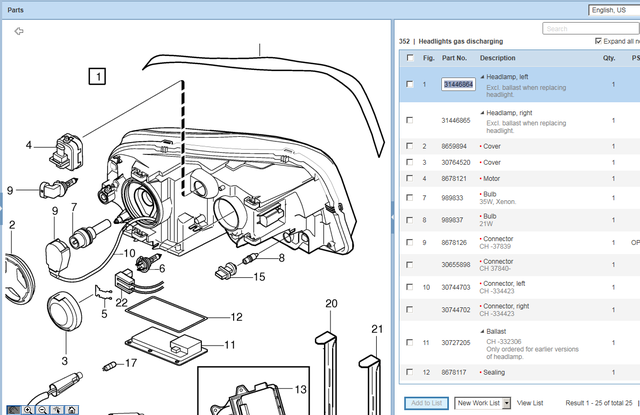Sort by Part No. column header
Image resolution: width=640 pixels, height=415 pixels.
click(454, 58)
